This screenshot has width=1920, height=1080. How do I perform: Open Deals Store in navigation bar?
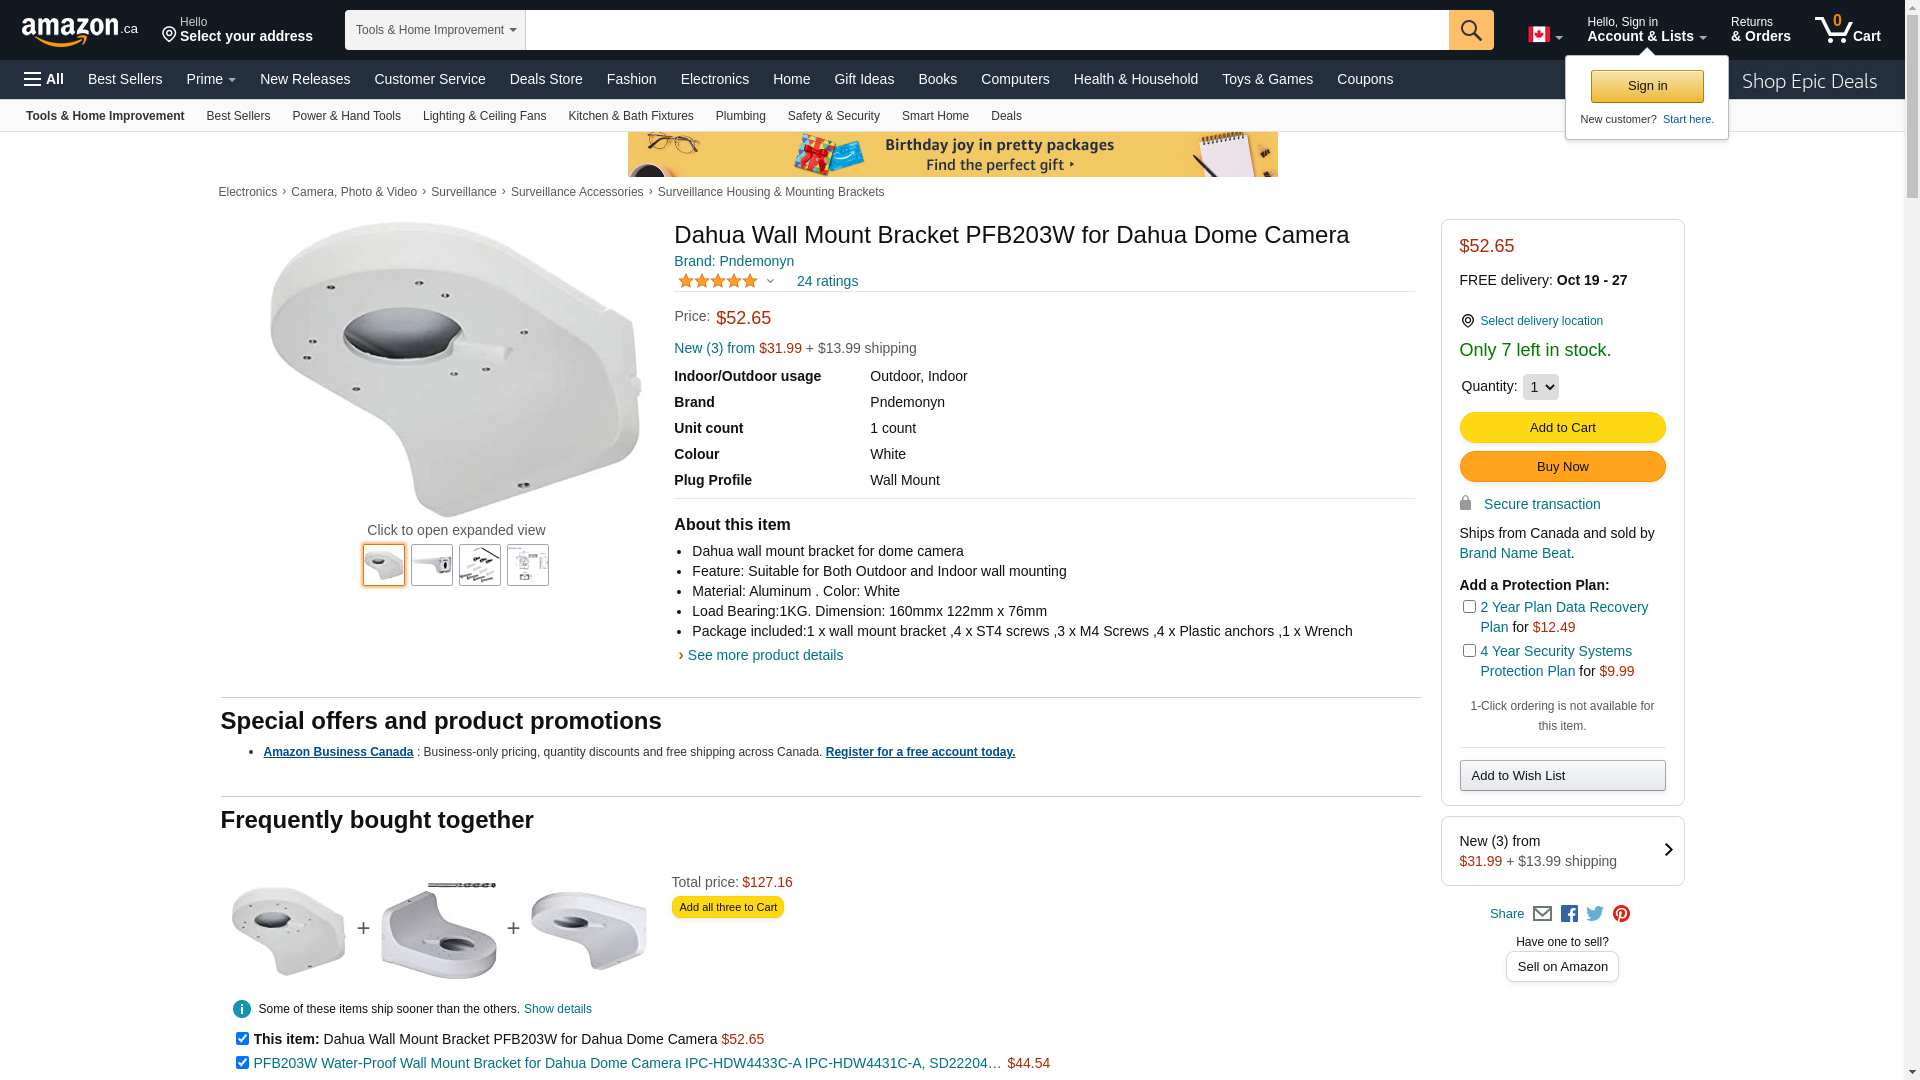coord(546,79)
